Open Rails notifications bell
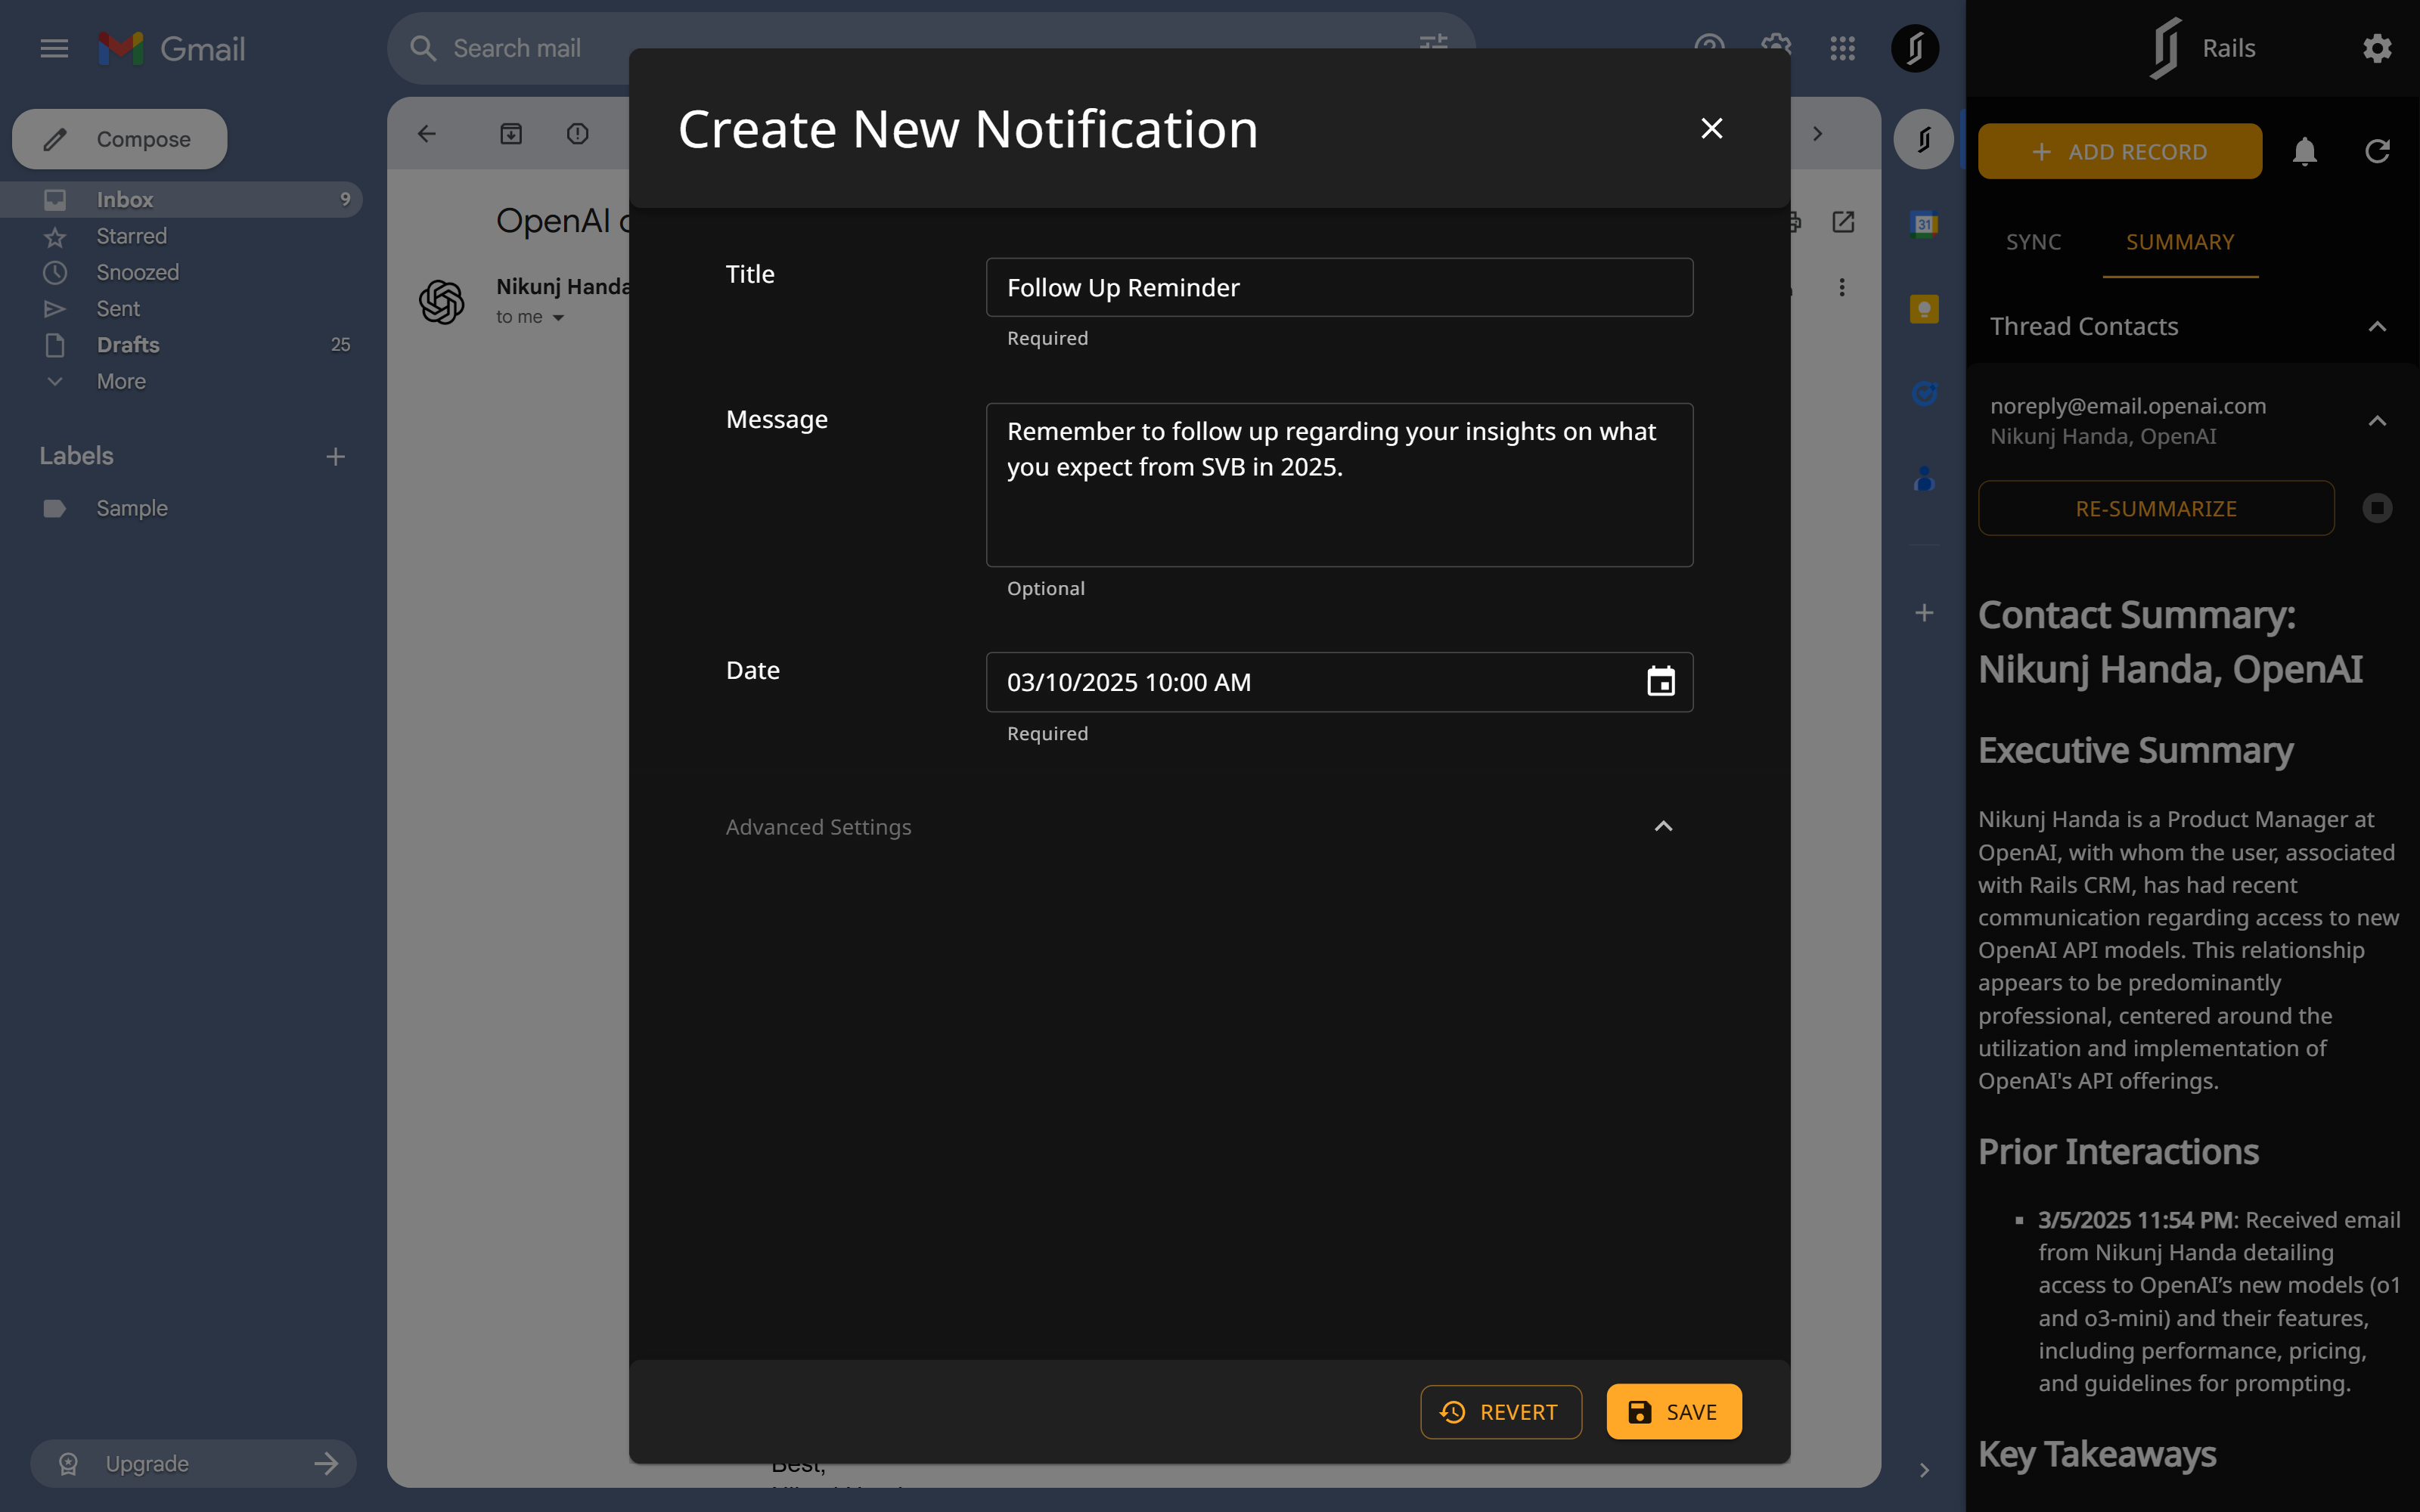This screenshot has height=1512, width=2420. (2304, 151)
